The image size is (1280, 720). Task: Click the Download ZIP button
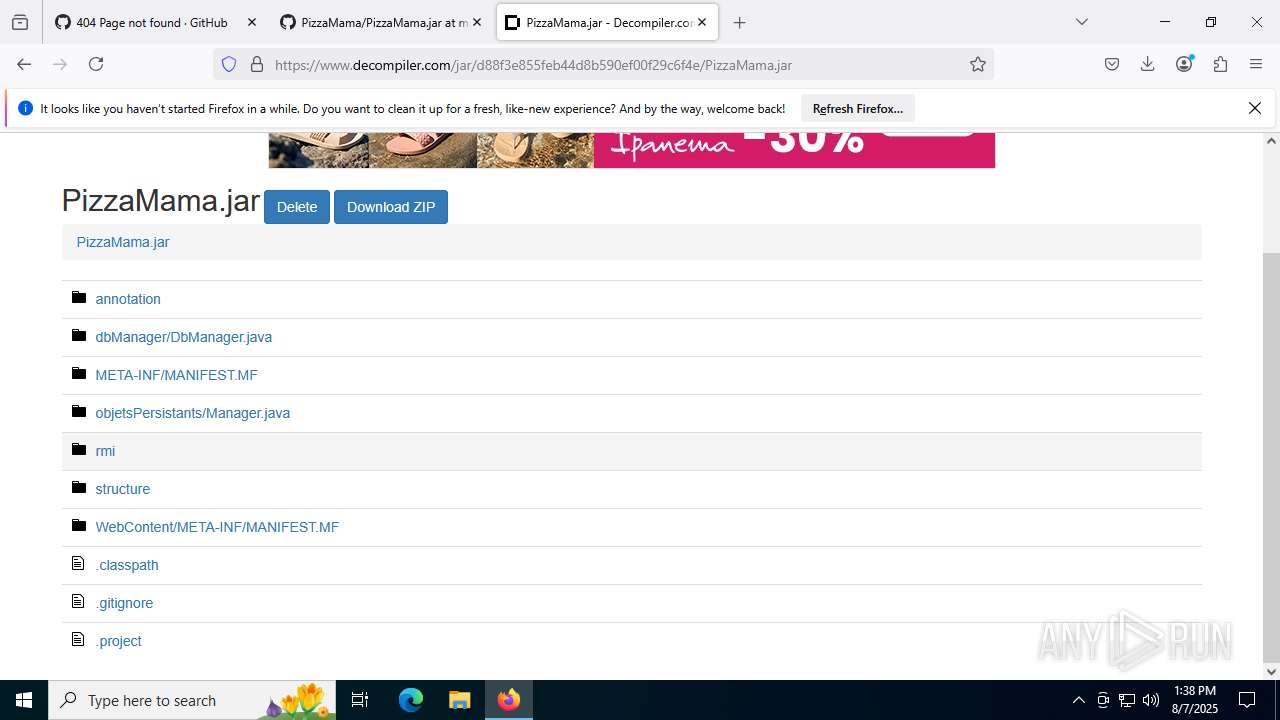pos(391,207)
